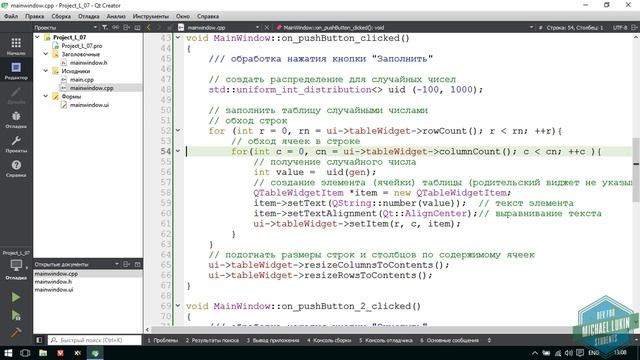Open the Инструменты menu
The height and width of the screenshot is (360, 640).
(x=151, y=16)
